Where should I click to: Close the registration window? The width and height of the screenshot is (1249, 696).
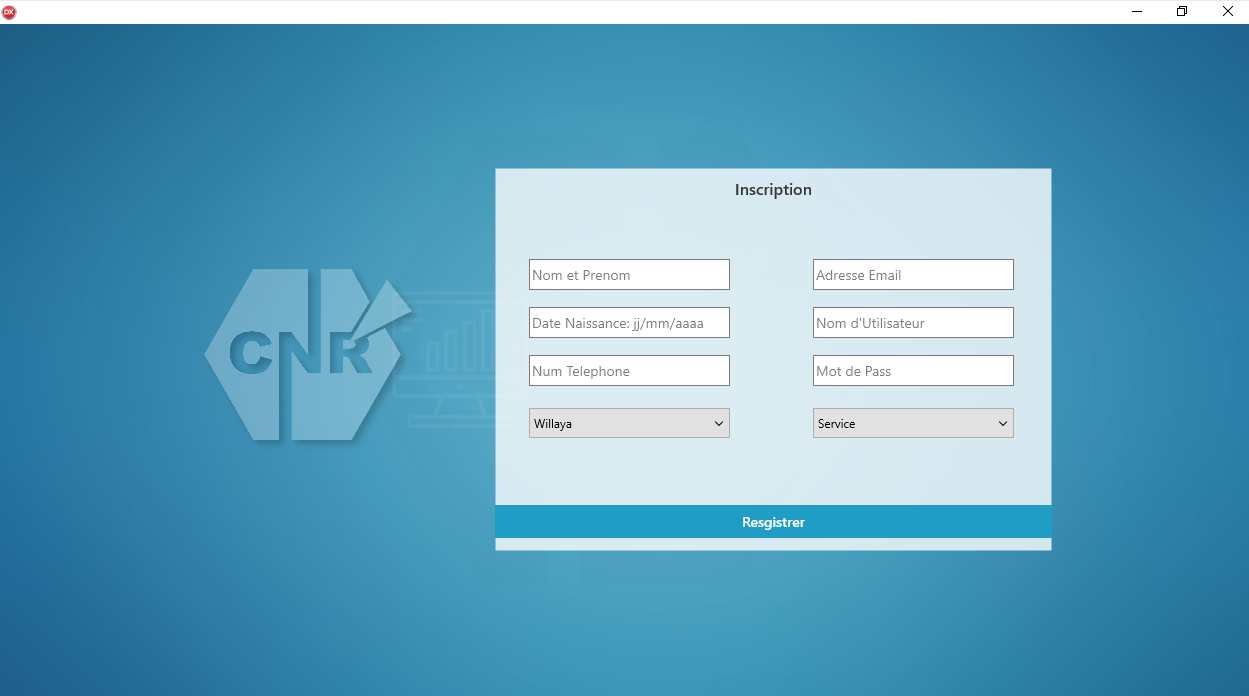point(1227,12)
